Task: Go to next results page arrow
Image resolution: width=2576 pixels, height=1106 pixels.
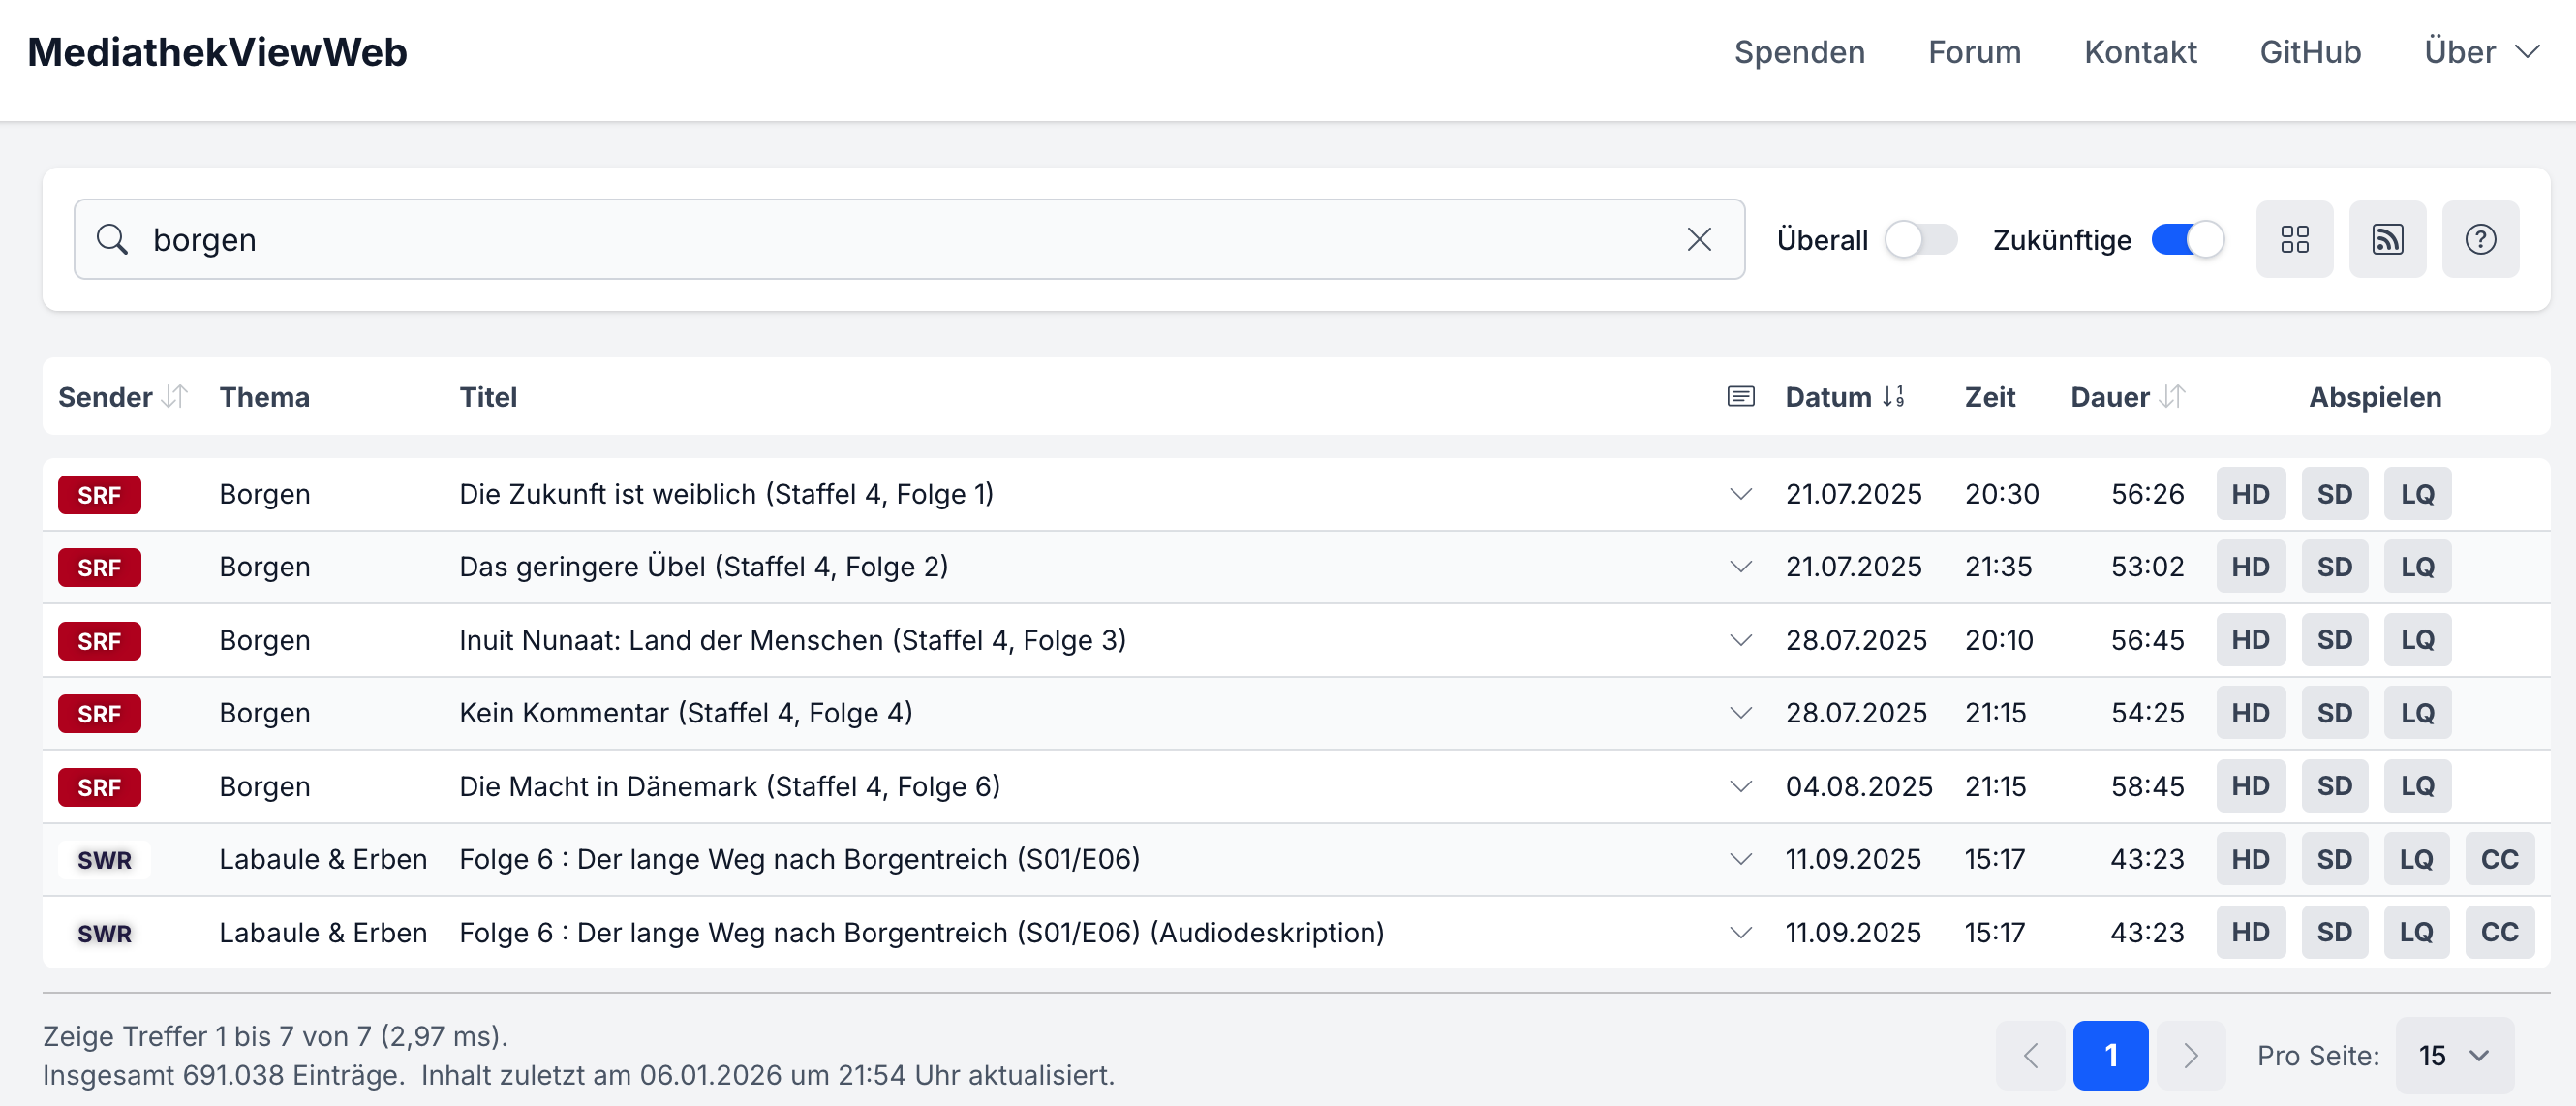Action: pyautogui.click(x=2190, y=1055)
